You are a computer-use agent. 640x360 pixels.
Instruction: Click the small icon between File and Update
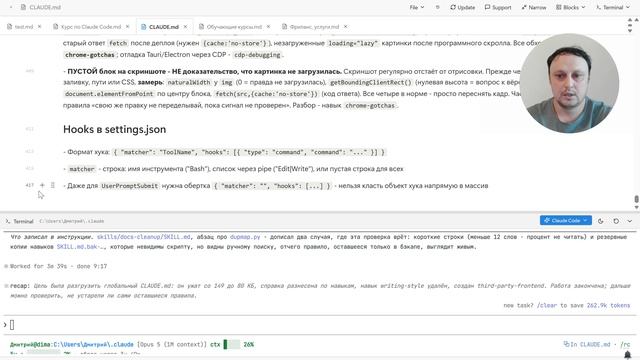[x=438, y=7]
